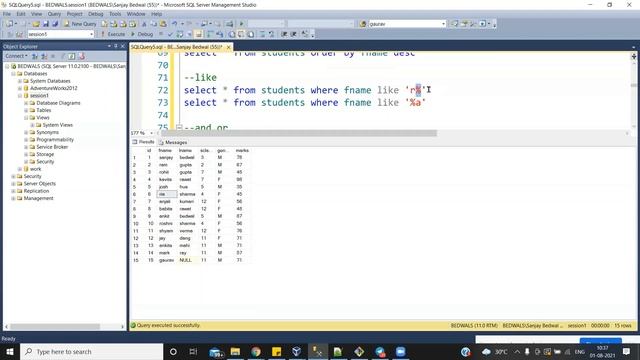Switch to the Messages tab
The height and width of the screenshot is (360, 640).
pyautogui.click(x=173, y=142)
